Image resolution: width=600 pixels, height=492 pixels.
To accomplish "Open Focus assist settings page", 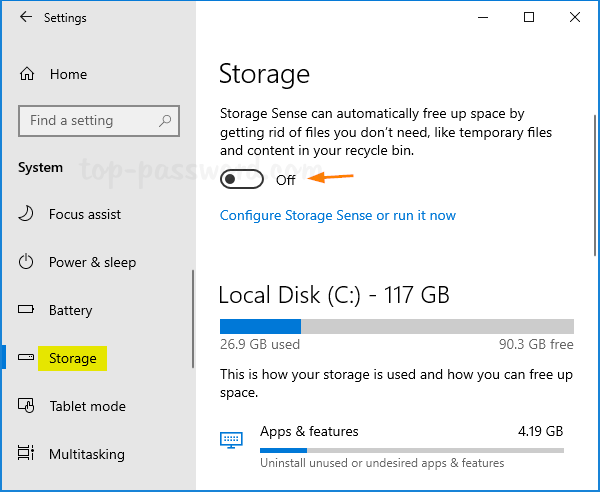I will pos(85,214).
